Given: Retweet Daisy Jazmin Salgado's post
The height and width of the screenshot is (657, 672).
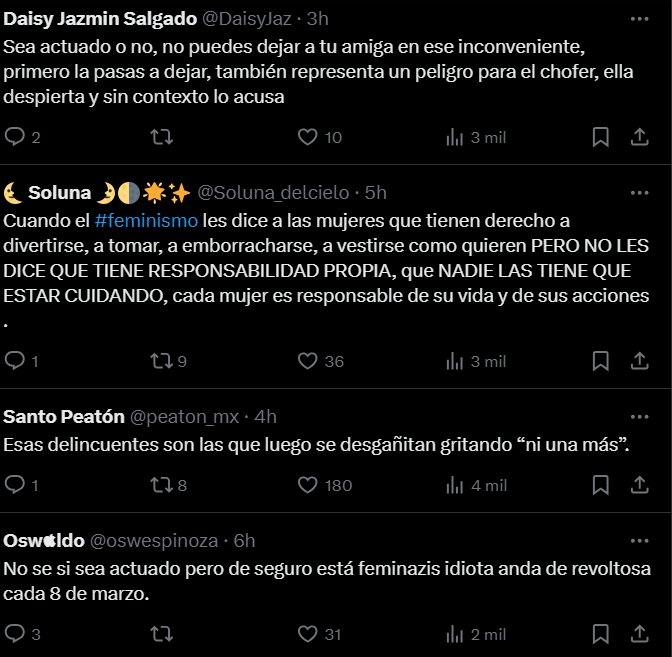Looking at the screenshot, I should pos(162,137).
